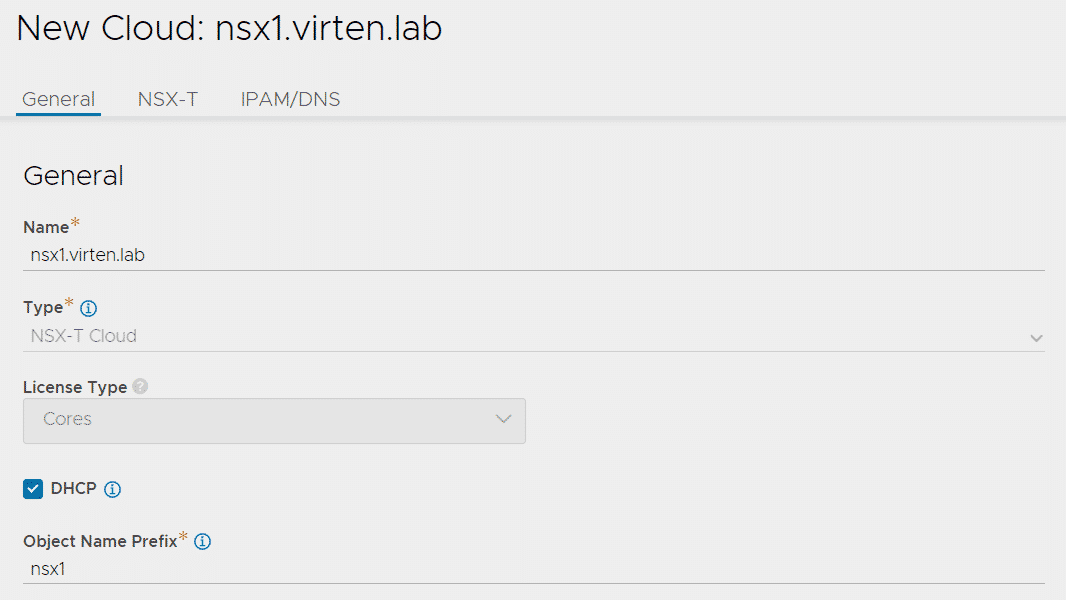
Task: Click the License Type help question icon
Action: (x=140, y=387)
